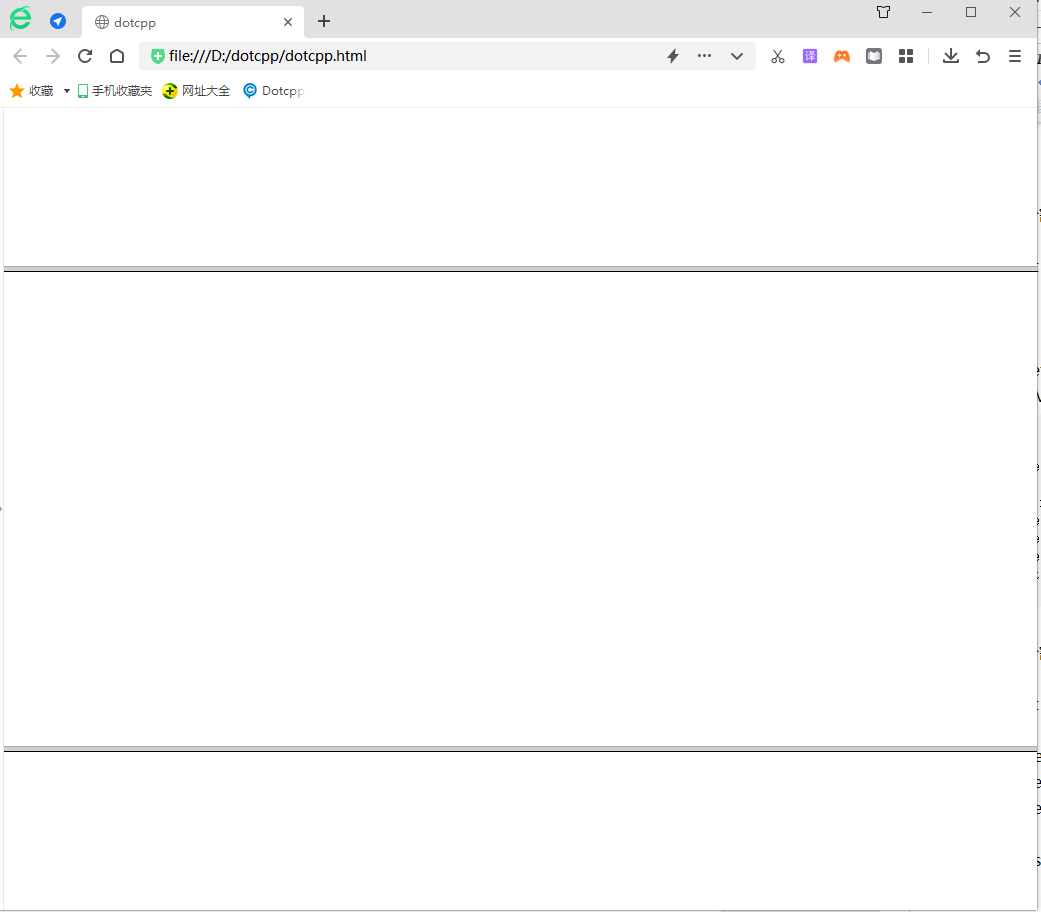
Task: Click the lightning speed mode icon
Action: [673, 56]
